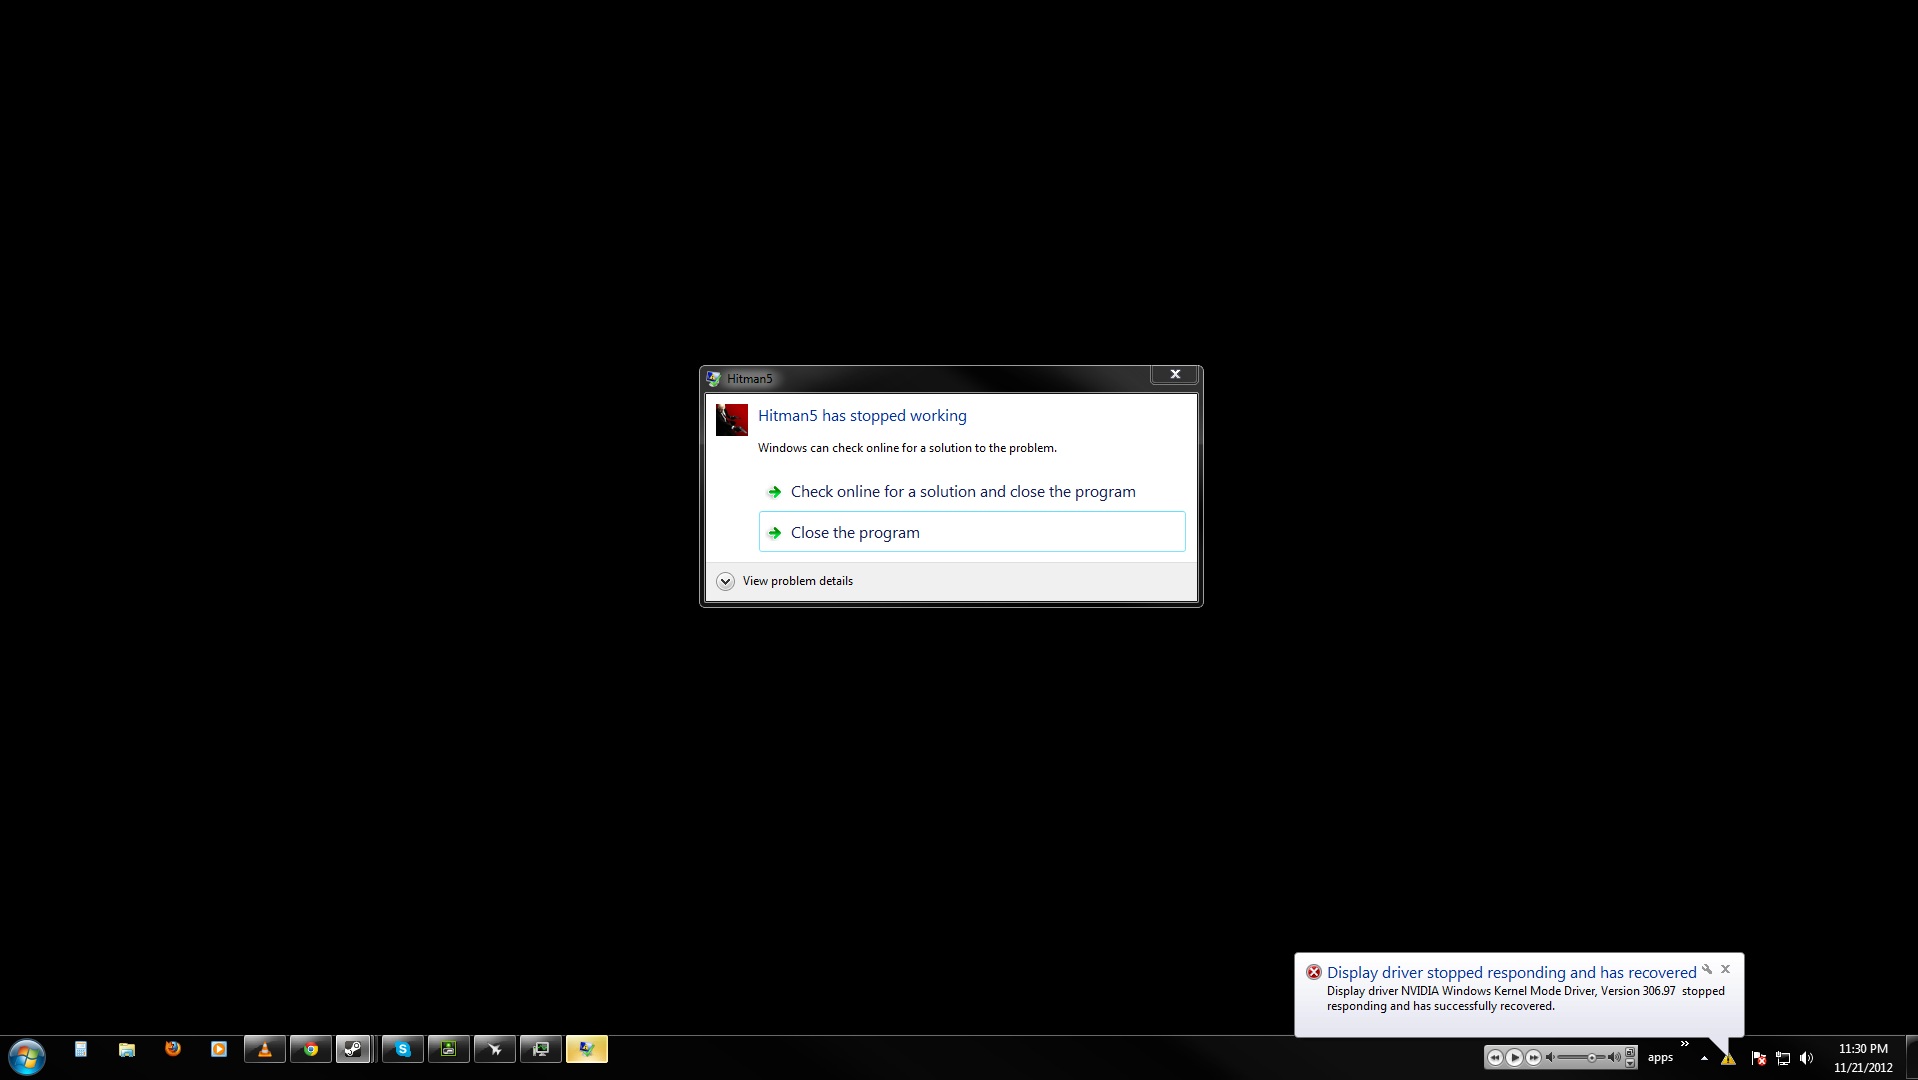Check online for a solution and close
1918x1080 pixels.
962,492
